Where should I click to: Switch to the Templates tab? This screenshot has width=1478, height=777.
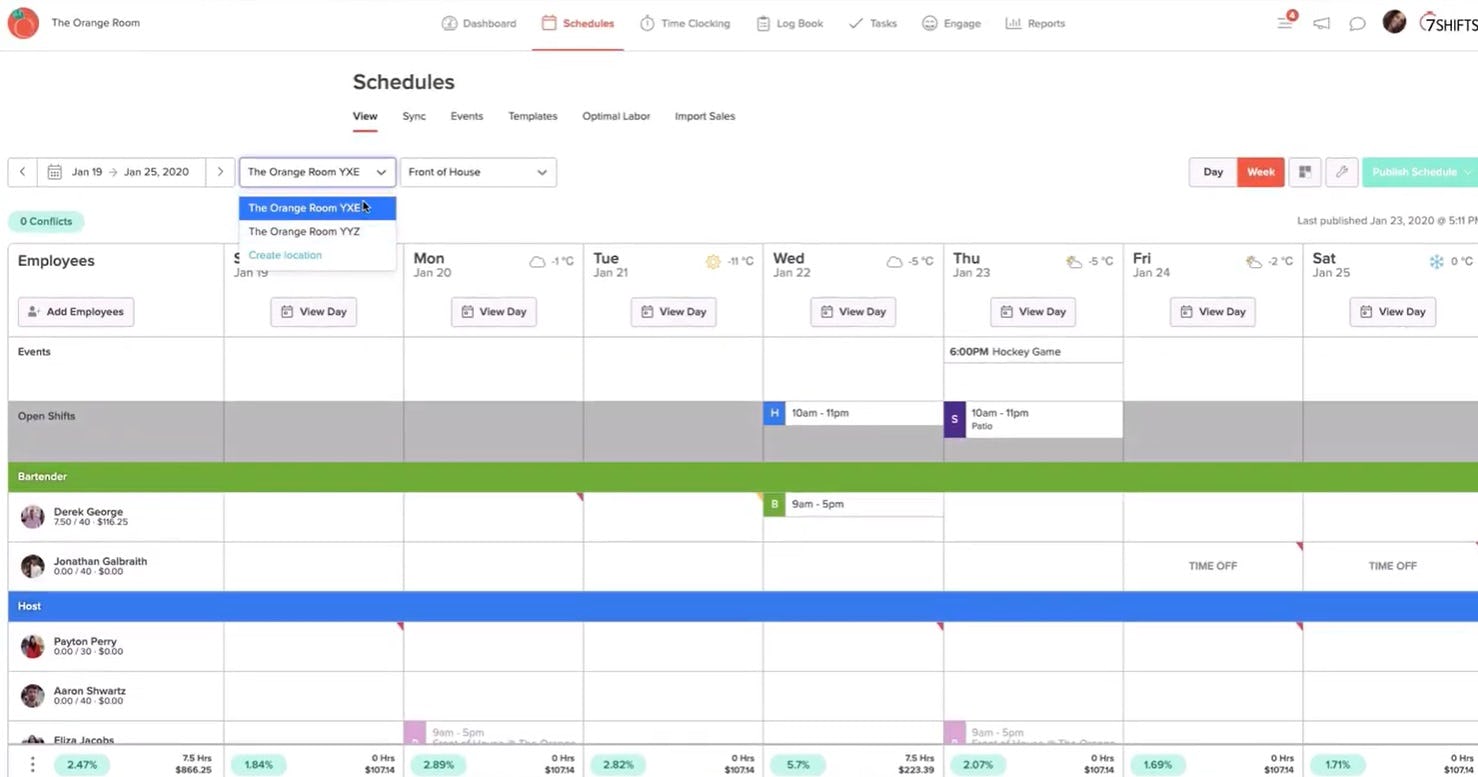[533, 116]
